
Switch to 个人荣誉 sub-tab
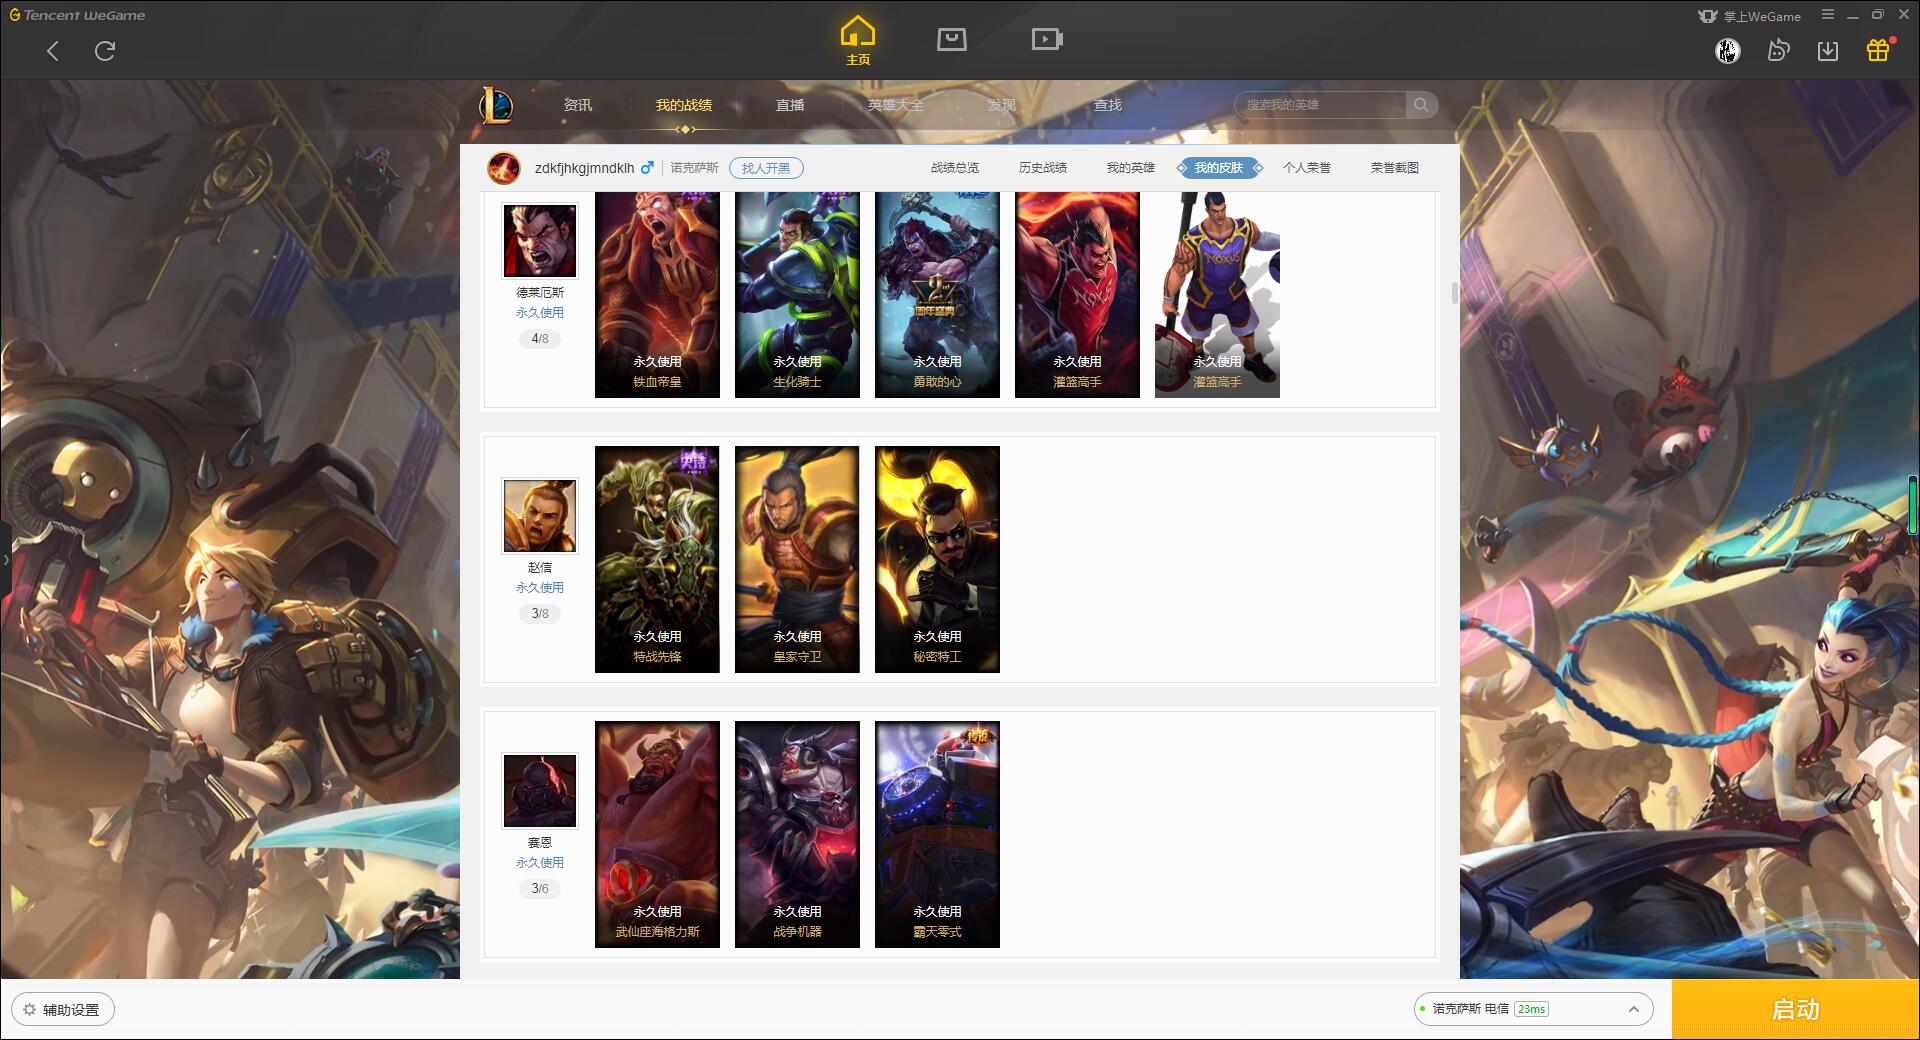click(1307, 168)
